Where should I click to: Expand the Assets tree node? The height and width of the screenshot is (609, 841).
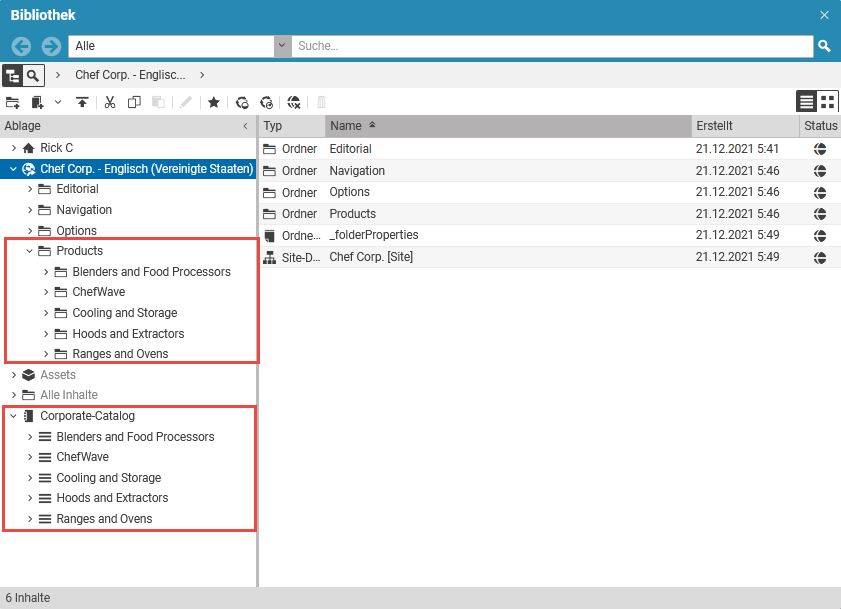click(13, 375)
